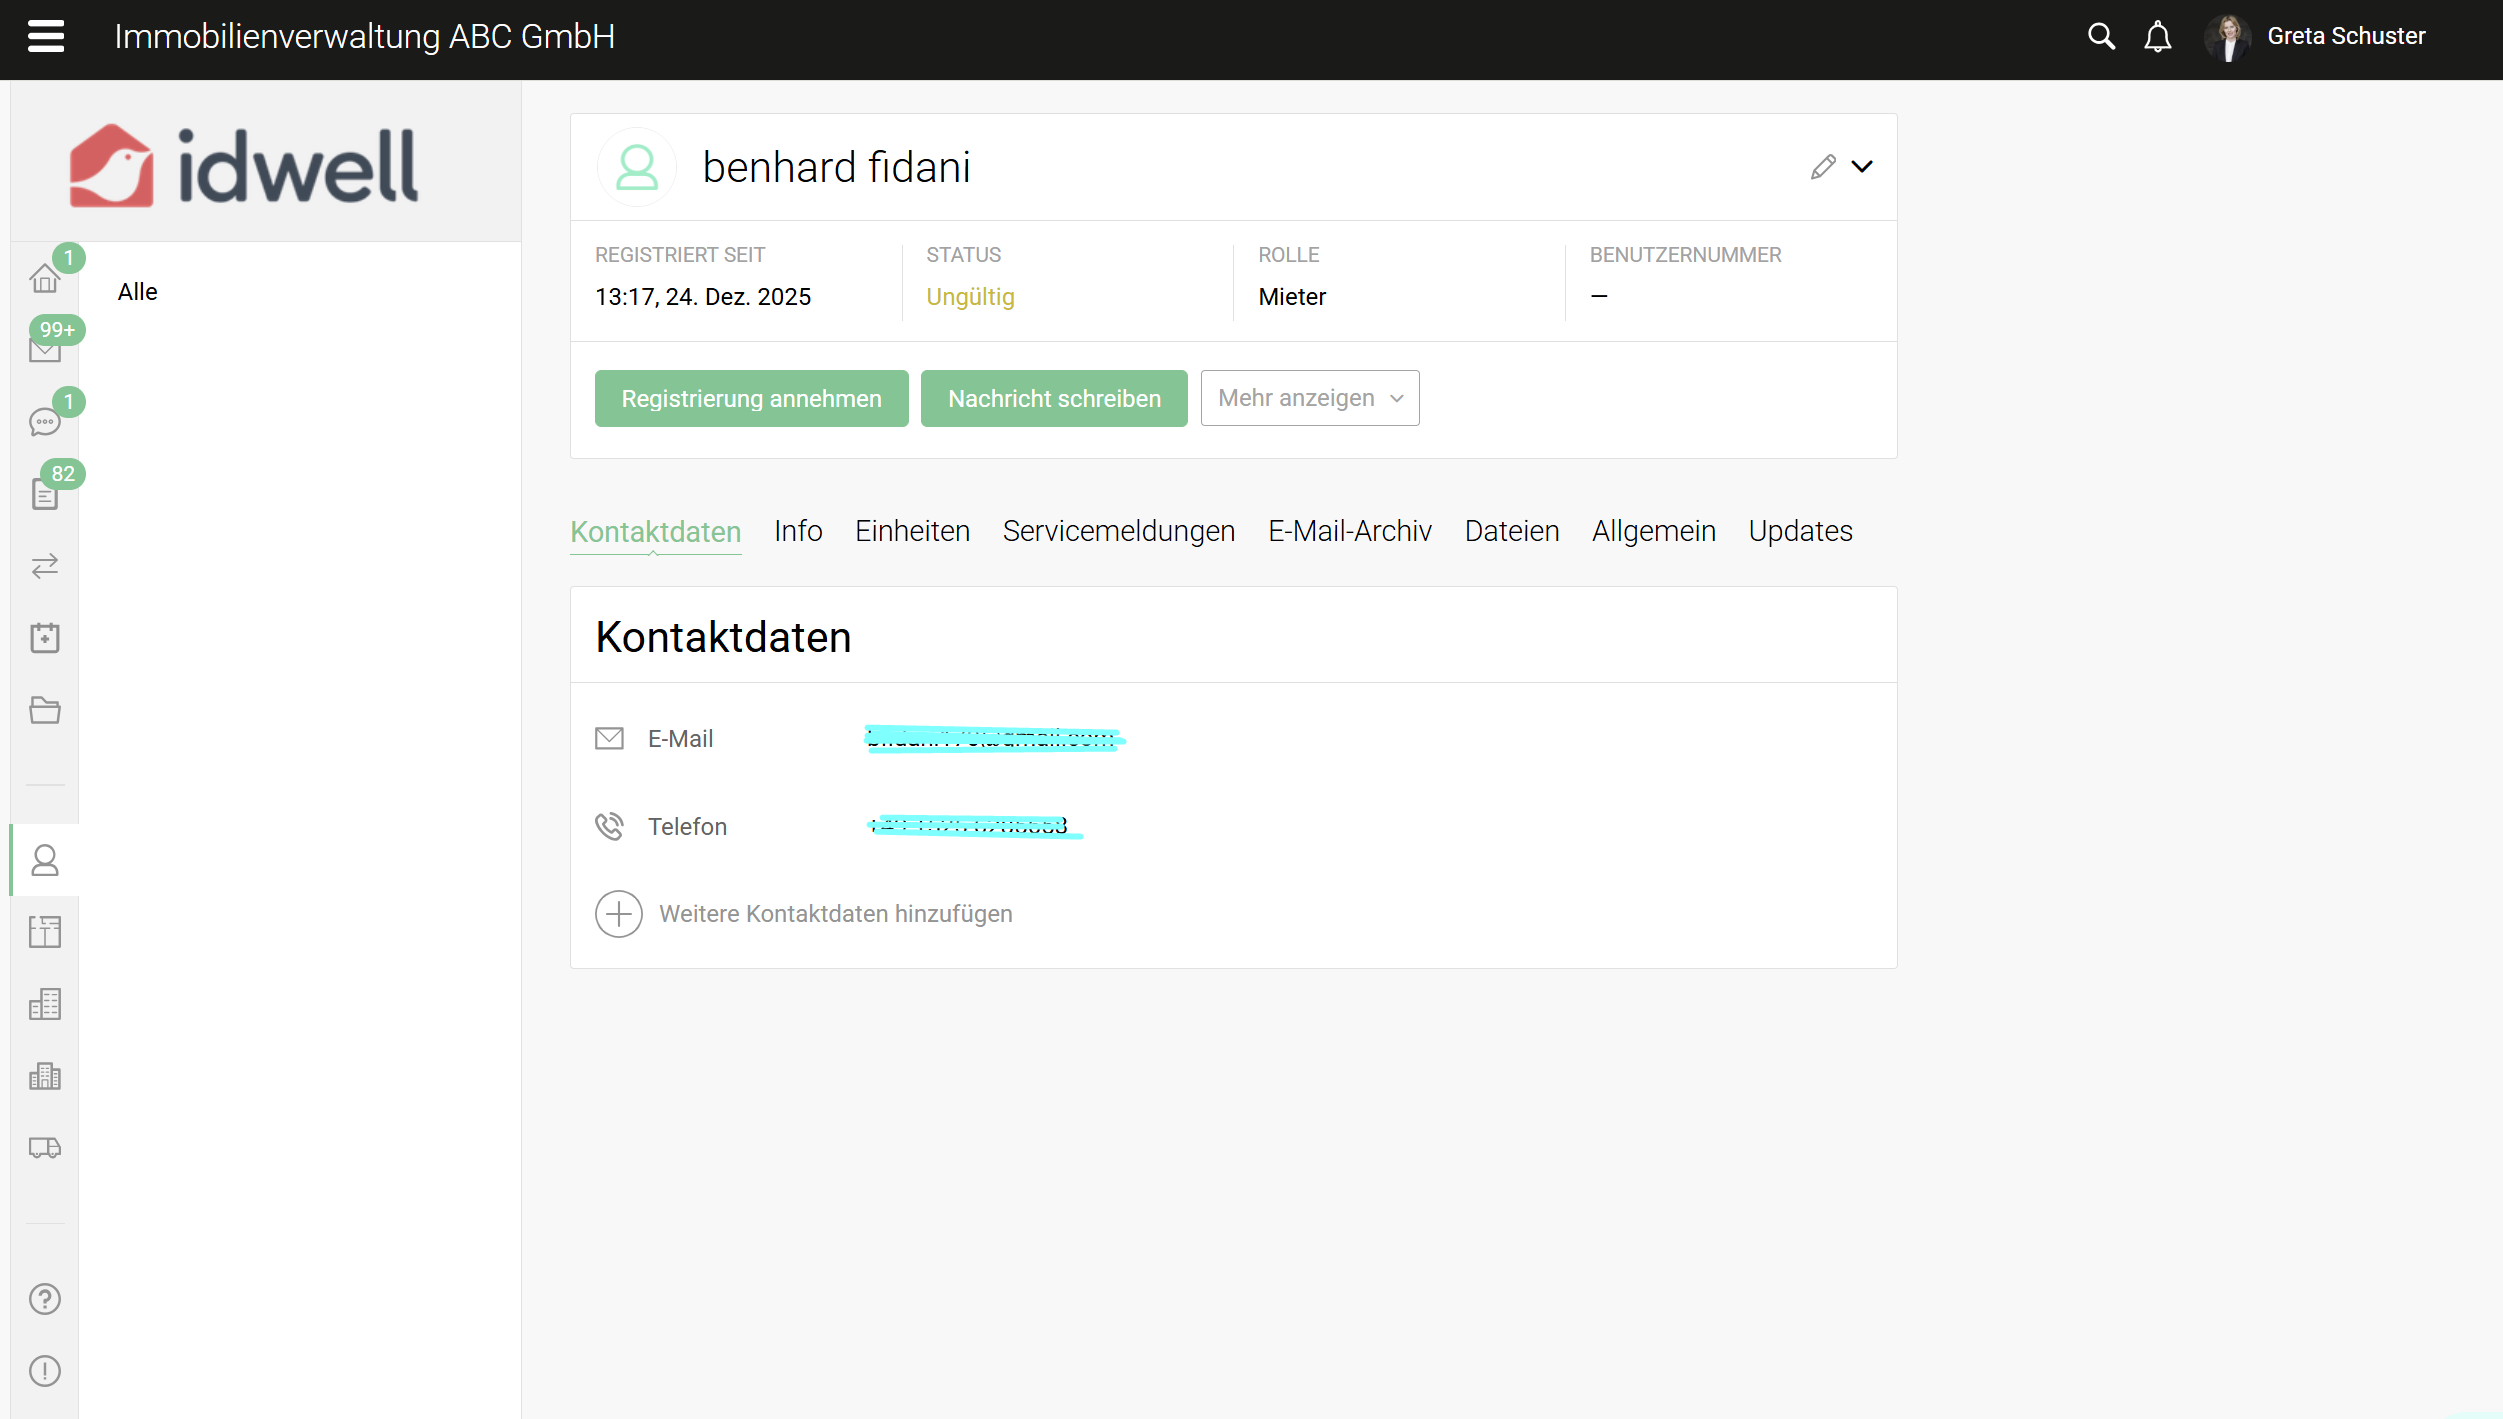Open the documents icon with badge 82

point(45,493)
